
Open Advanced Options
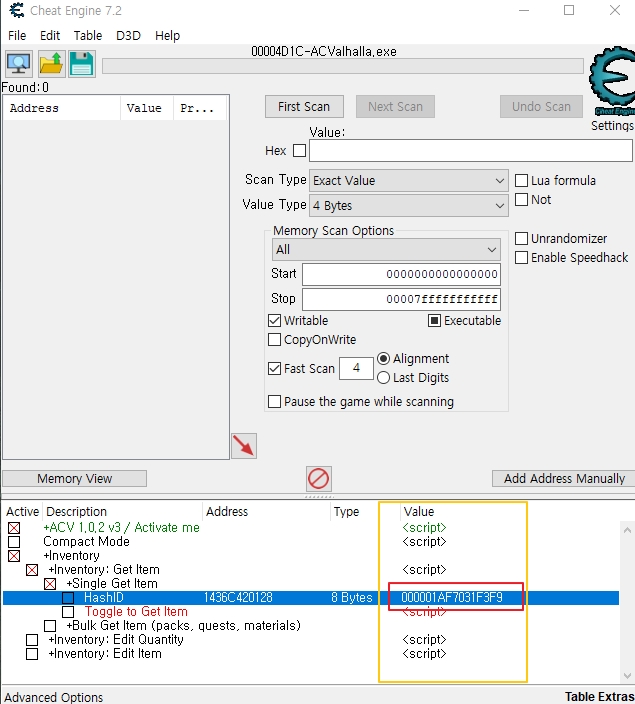[53, 697]
